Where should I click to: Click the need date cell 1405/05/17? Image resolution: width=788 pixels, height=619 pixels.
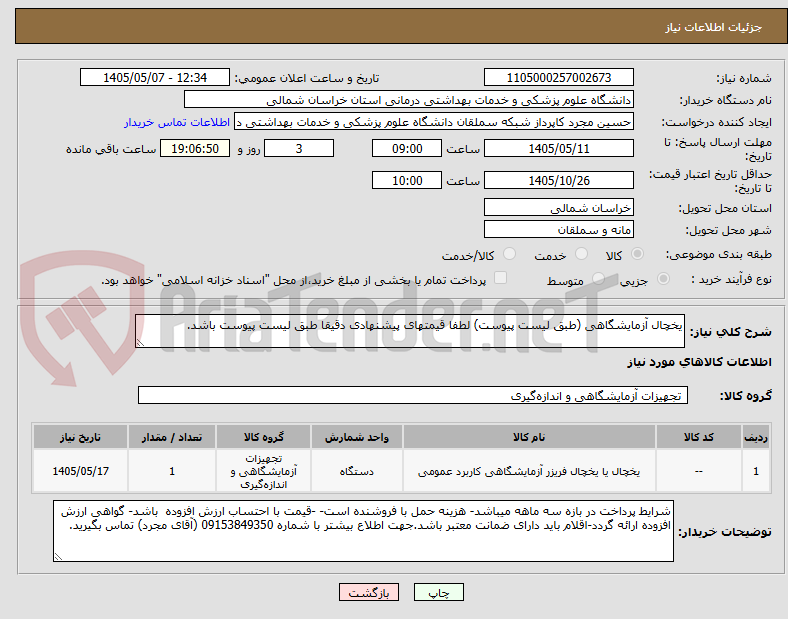pos(80,471)
